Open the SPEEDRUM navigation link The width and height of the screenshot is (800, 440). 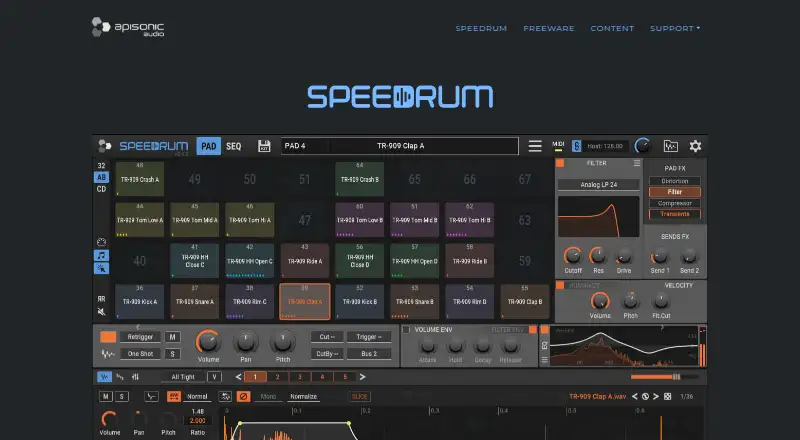[x=481, y=29]
